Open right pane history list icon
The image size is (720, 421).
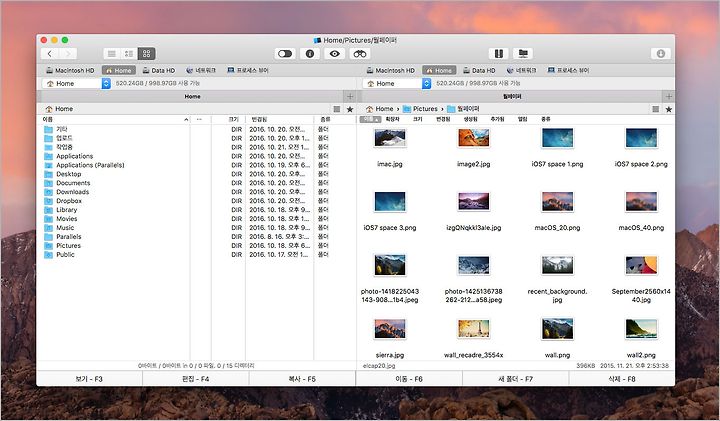(656, 109)
